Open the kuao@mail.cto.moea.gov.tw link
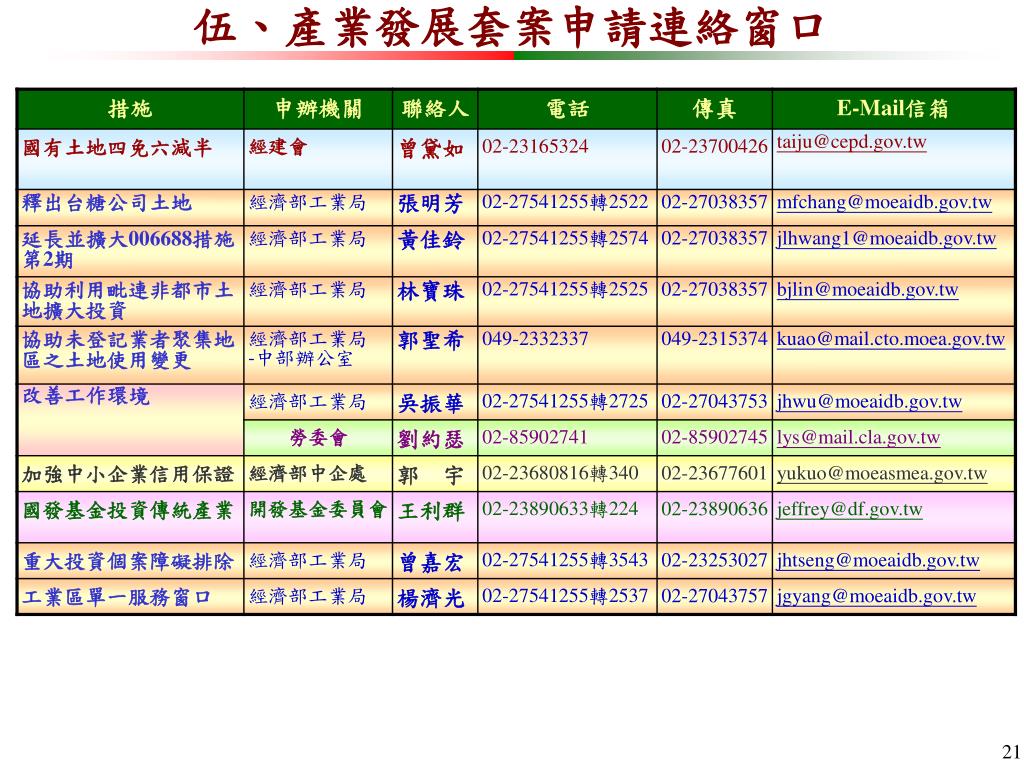 tap(891, 340)
